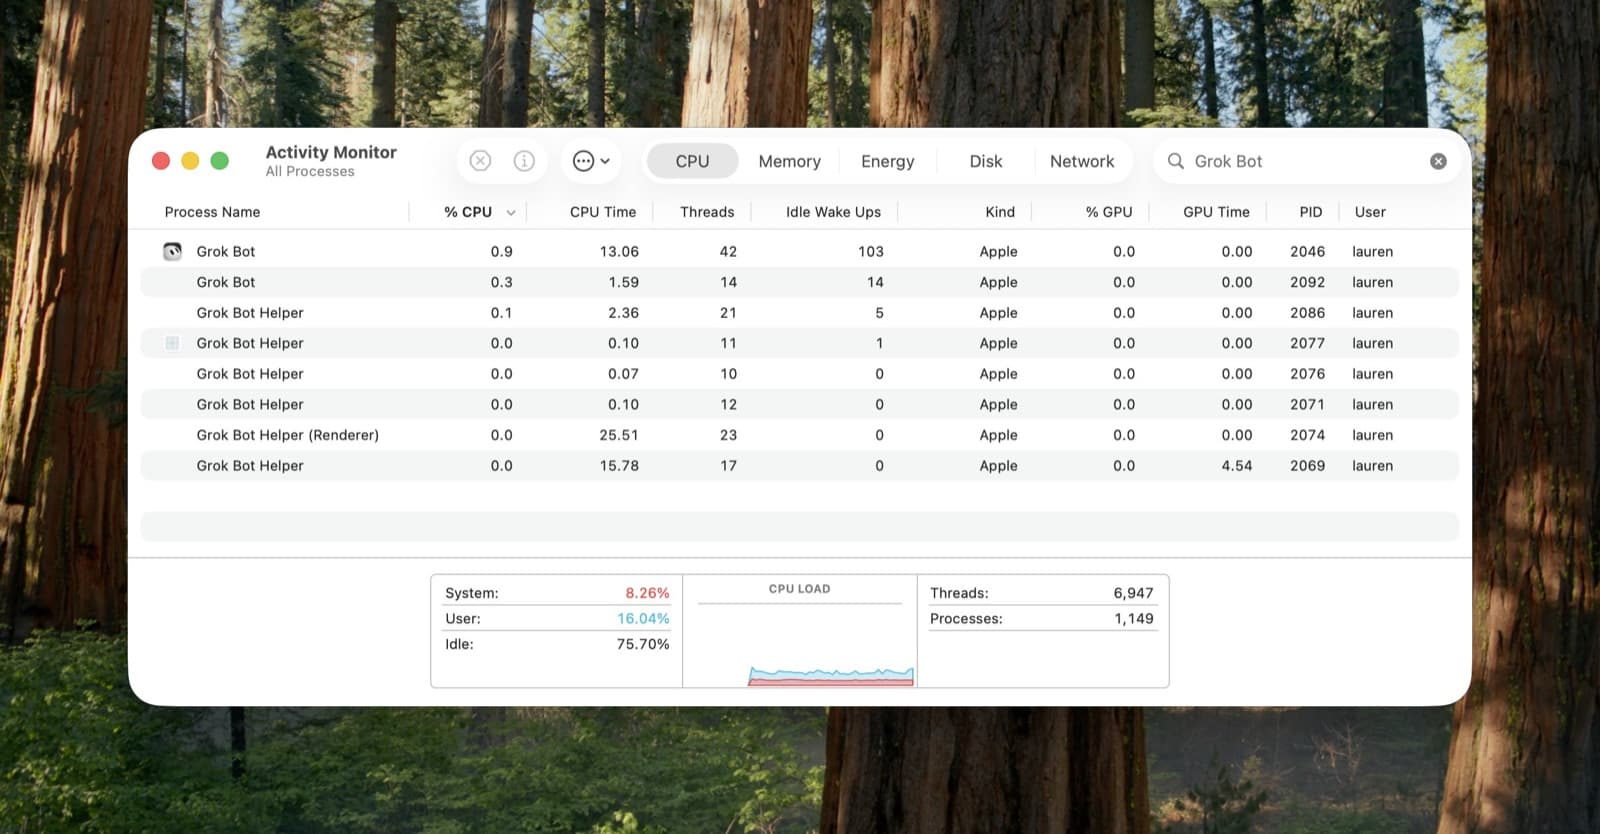This screenshot has width=1600, height=834.
Task: Click the Processes count 1,149
Action: tap(1133, 619)
